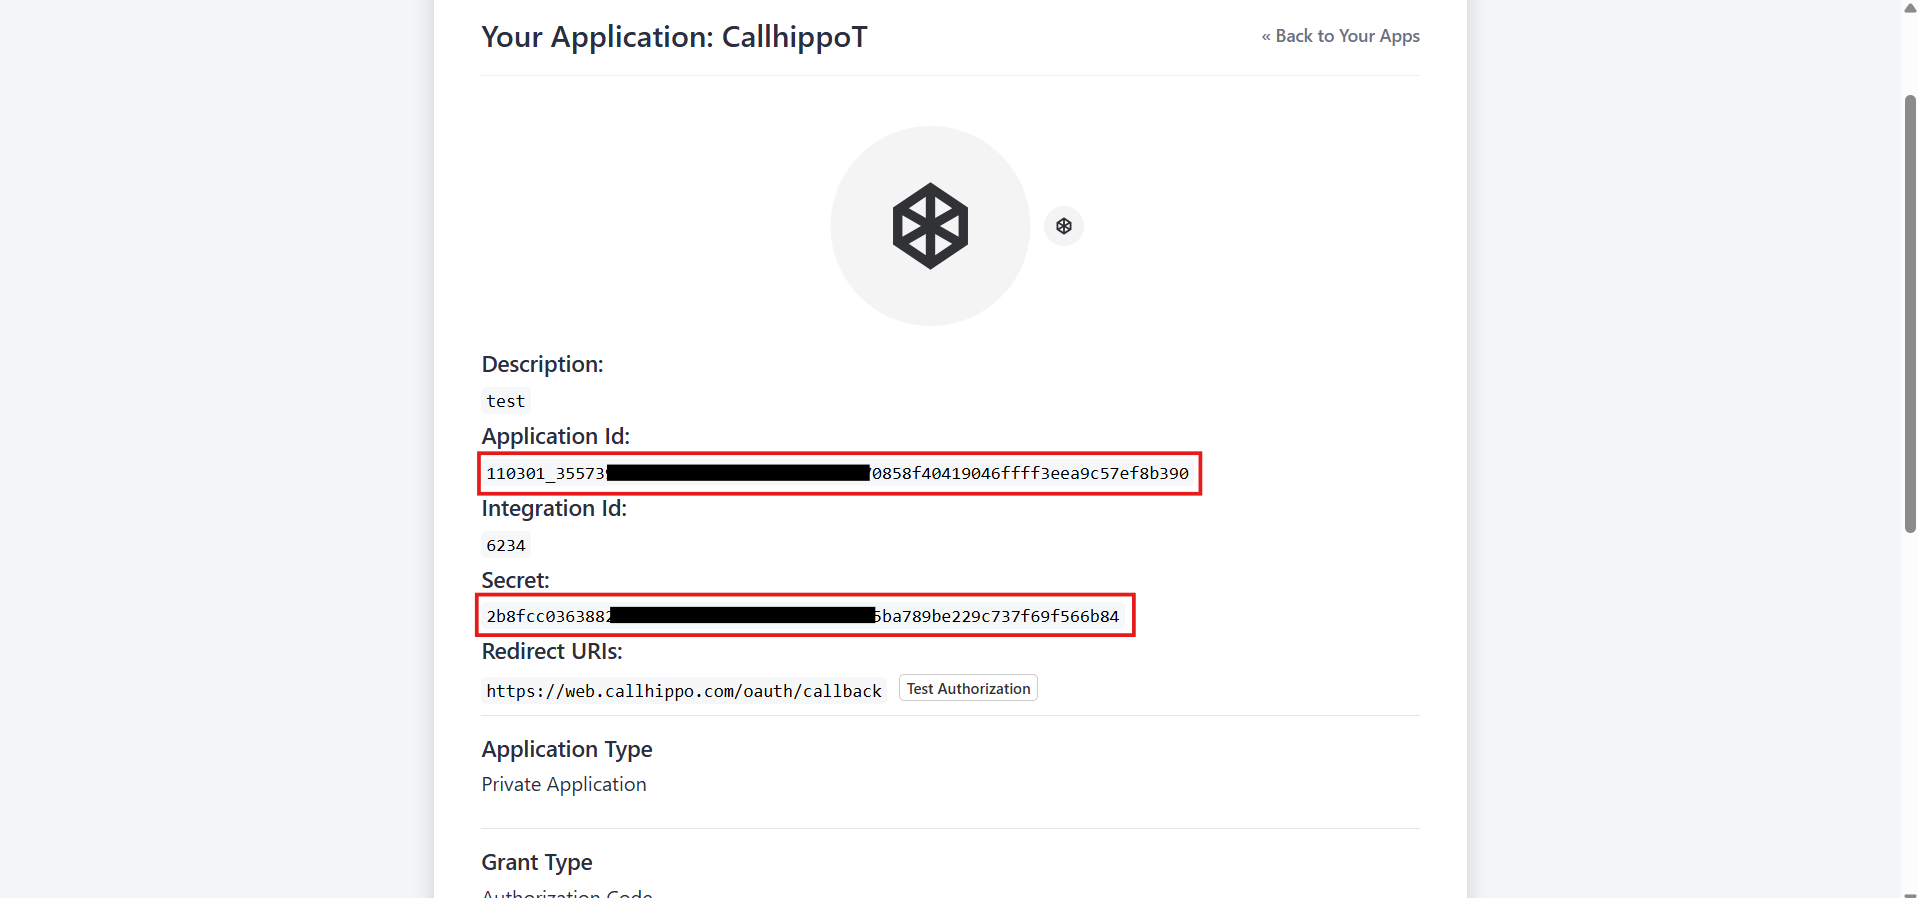The image size is (1918, 898).
Task: Click the 'Grant Type' heading
Action: pos(537,862)
